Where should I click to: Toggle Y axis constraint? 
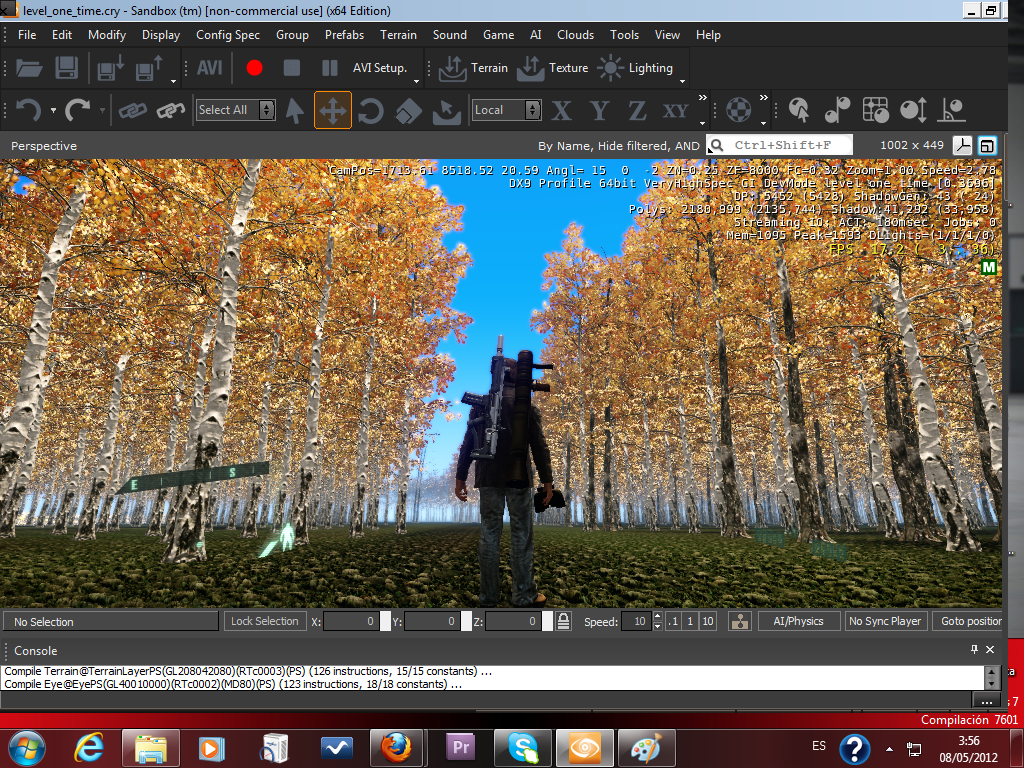click(x=600, y=110)
